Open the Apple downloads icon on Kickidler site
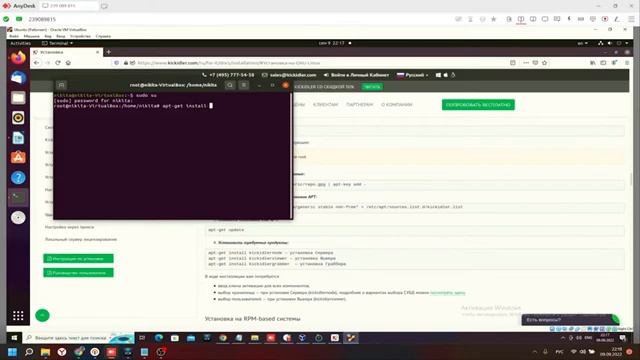 coord(446,75)
